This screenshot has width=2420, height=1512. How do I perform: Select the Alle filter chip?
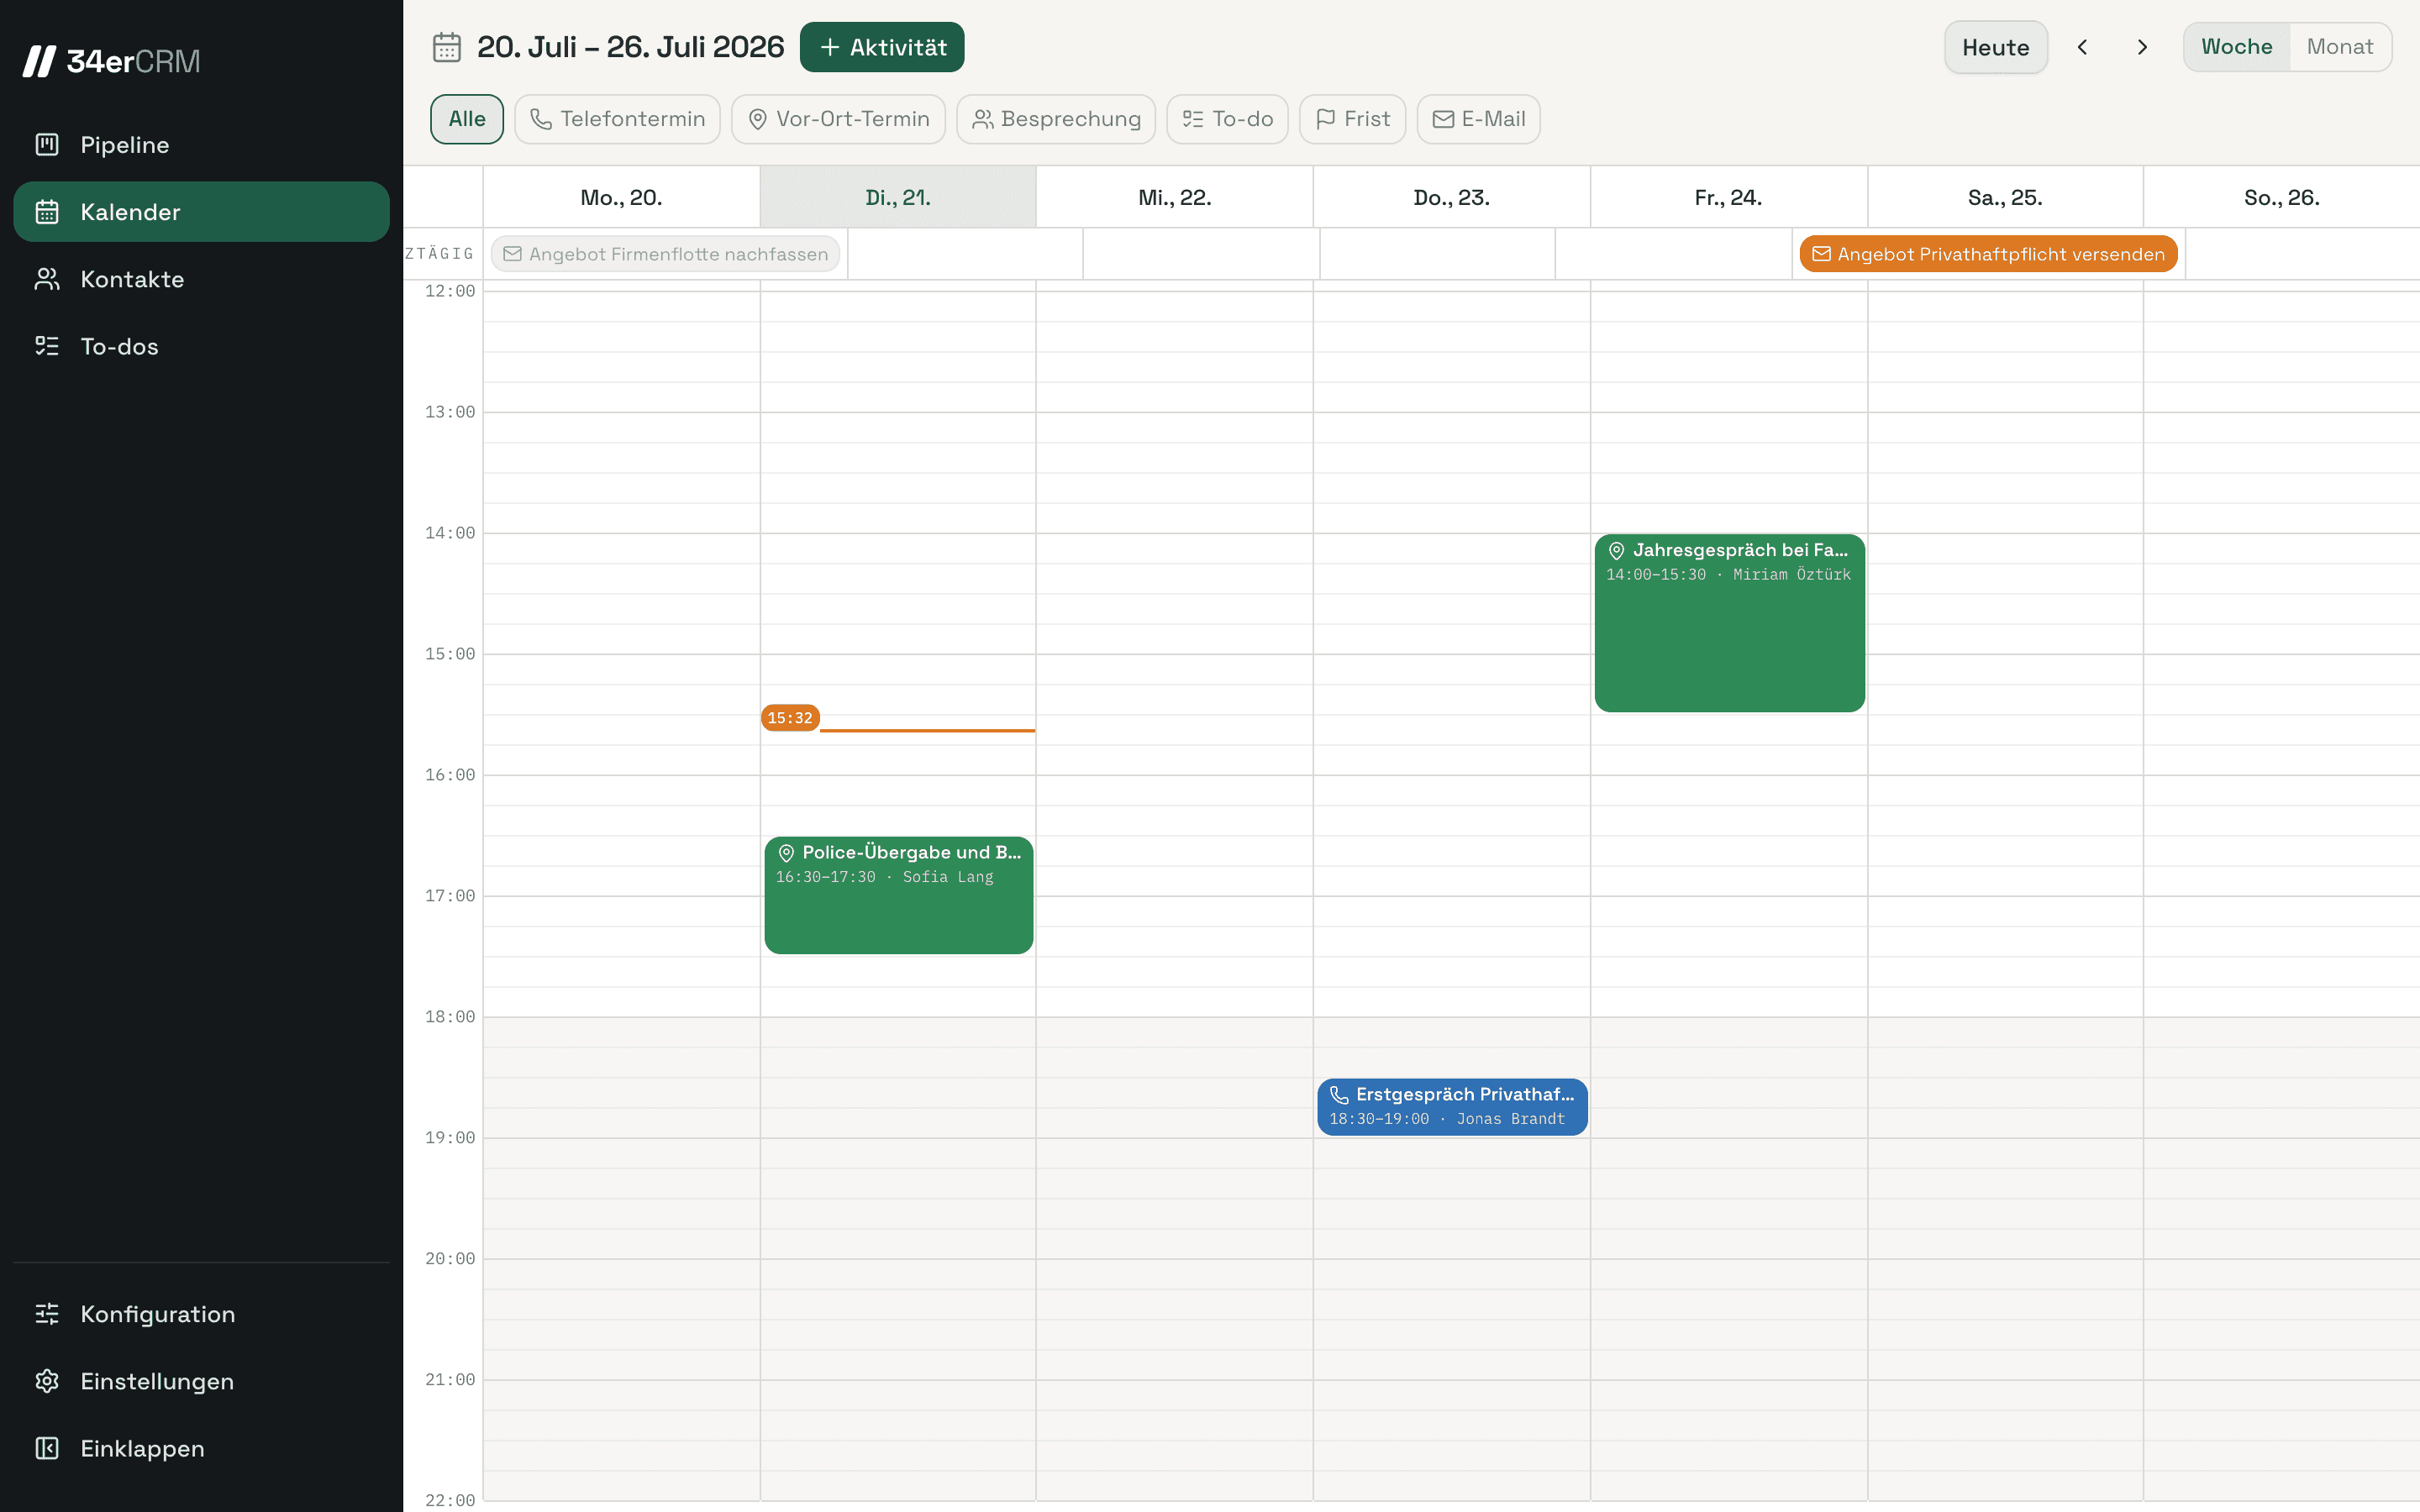[x=467, y=119]
